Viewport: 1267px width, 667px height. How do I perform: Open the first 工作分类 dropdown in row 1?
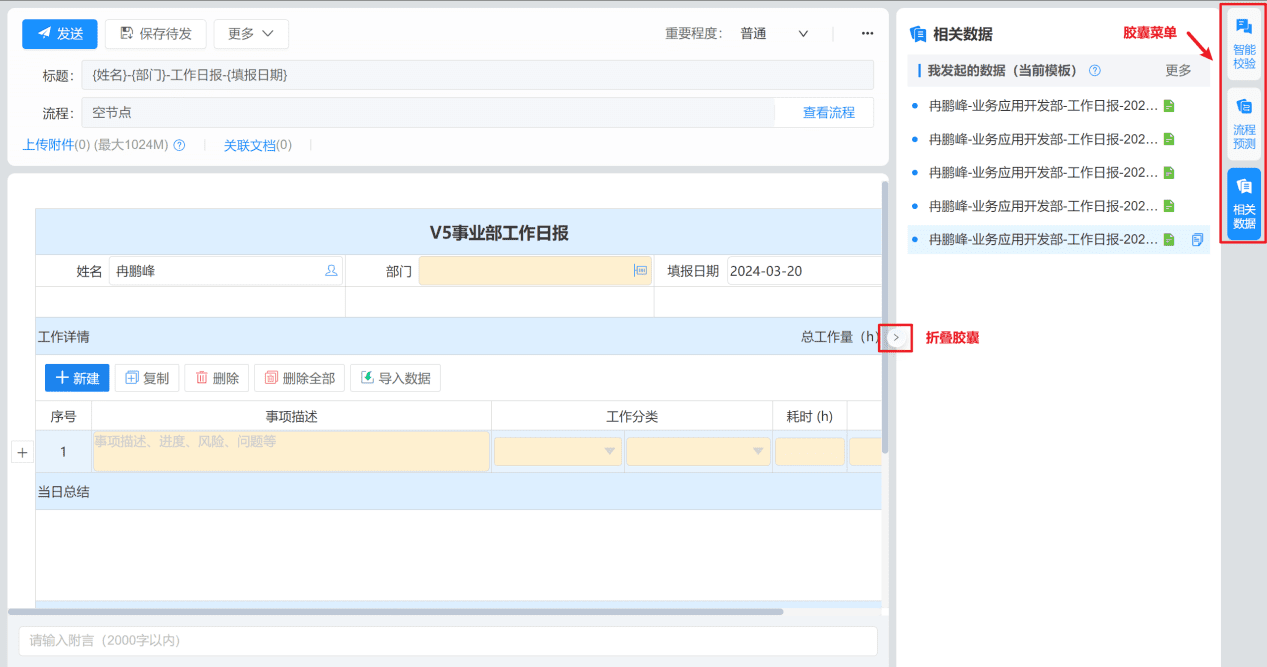coord(558,451)
